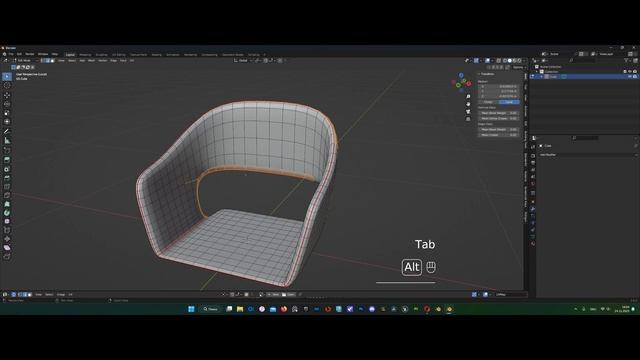The width and height of the screenshot is (640, 360).
Task: Select the Move tool
Action: tap(7, 95)
